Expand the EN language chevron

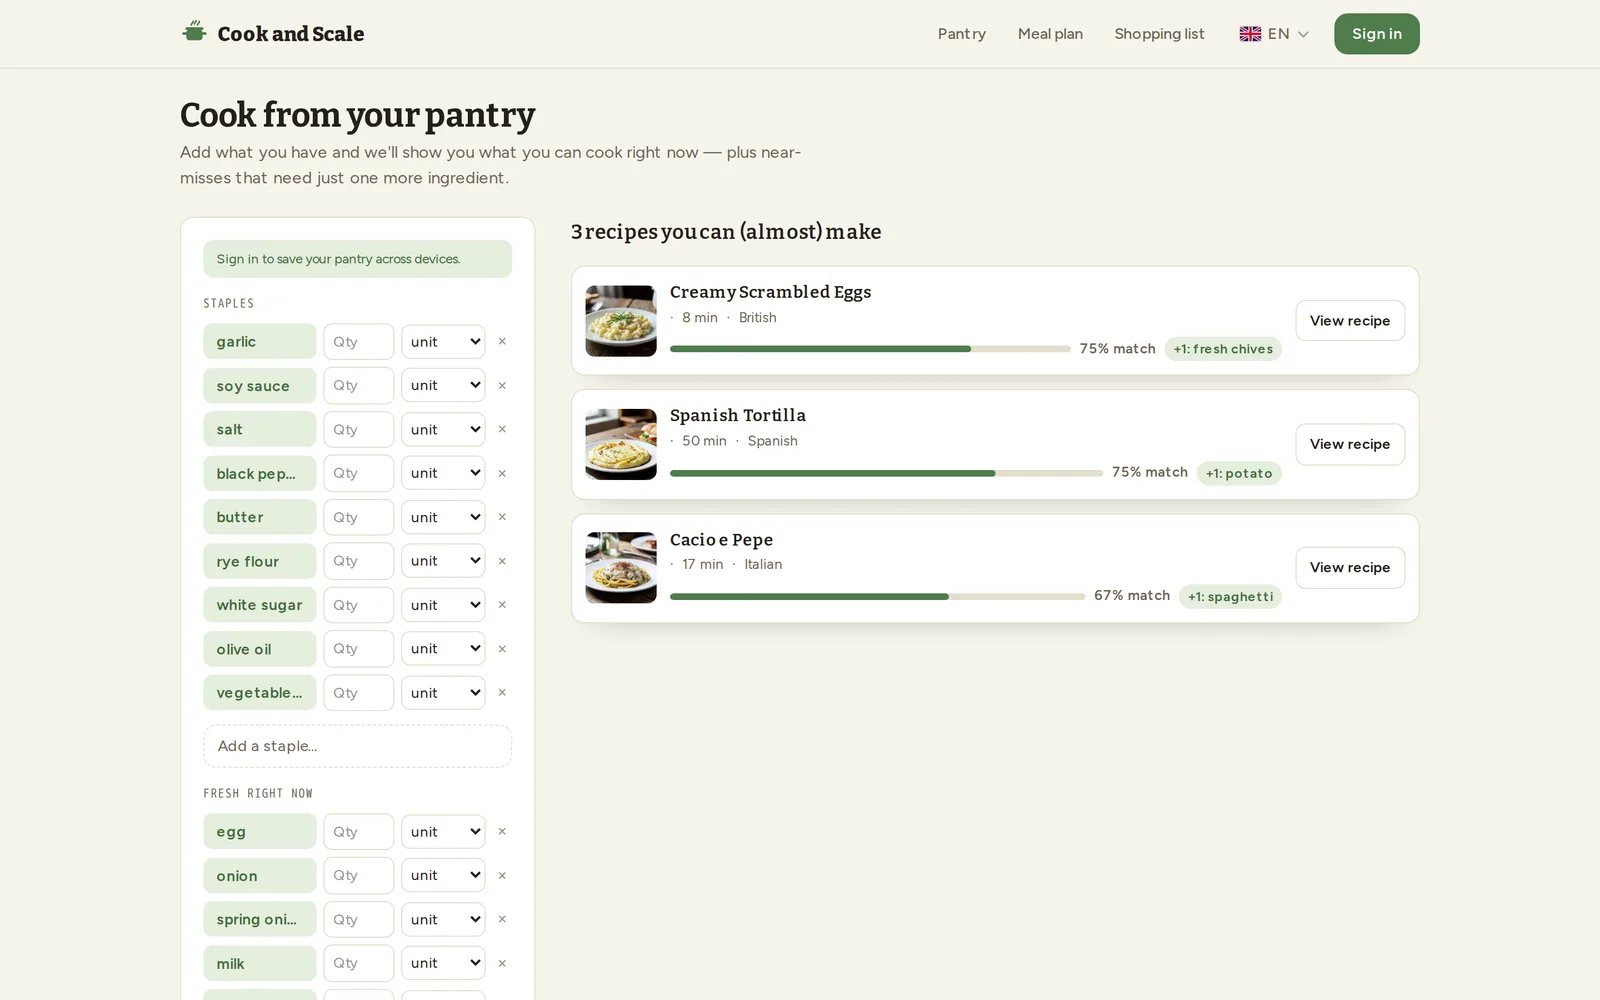[1303, 34]
